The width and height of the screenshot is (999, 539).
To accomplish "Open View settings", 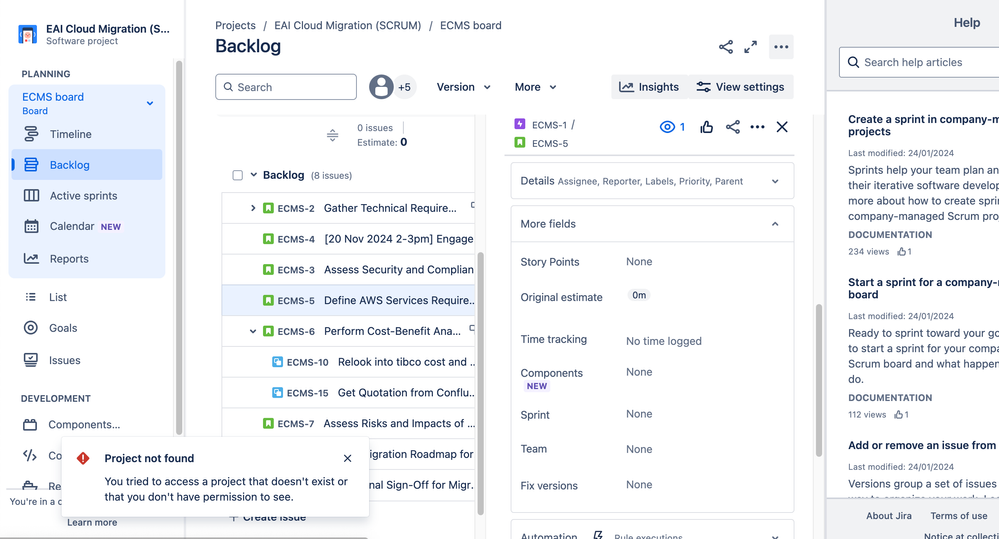I will click(740, 87).
